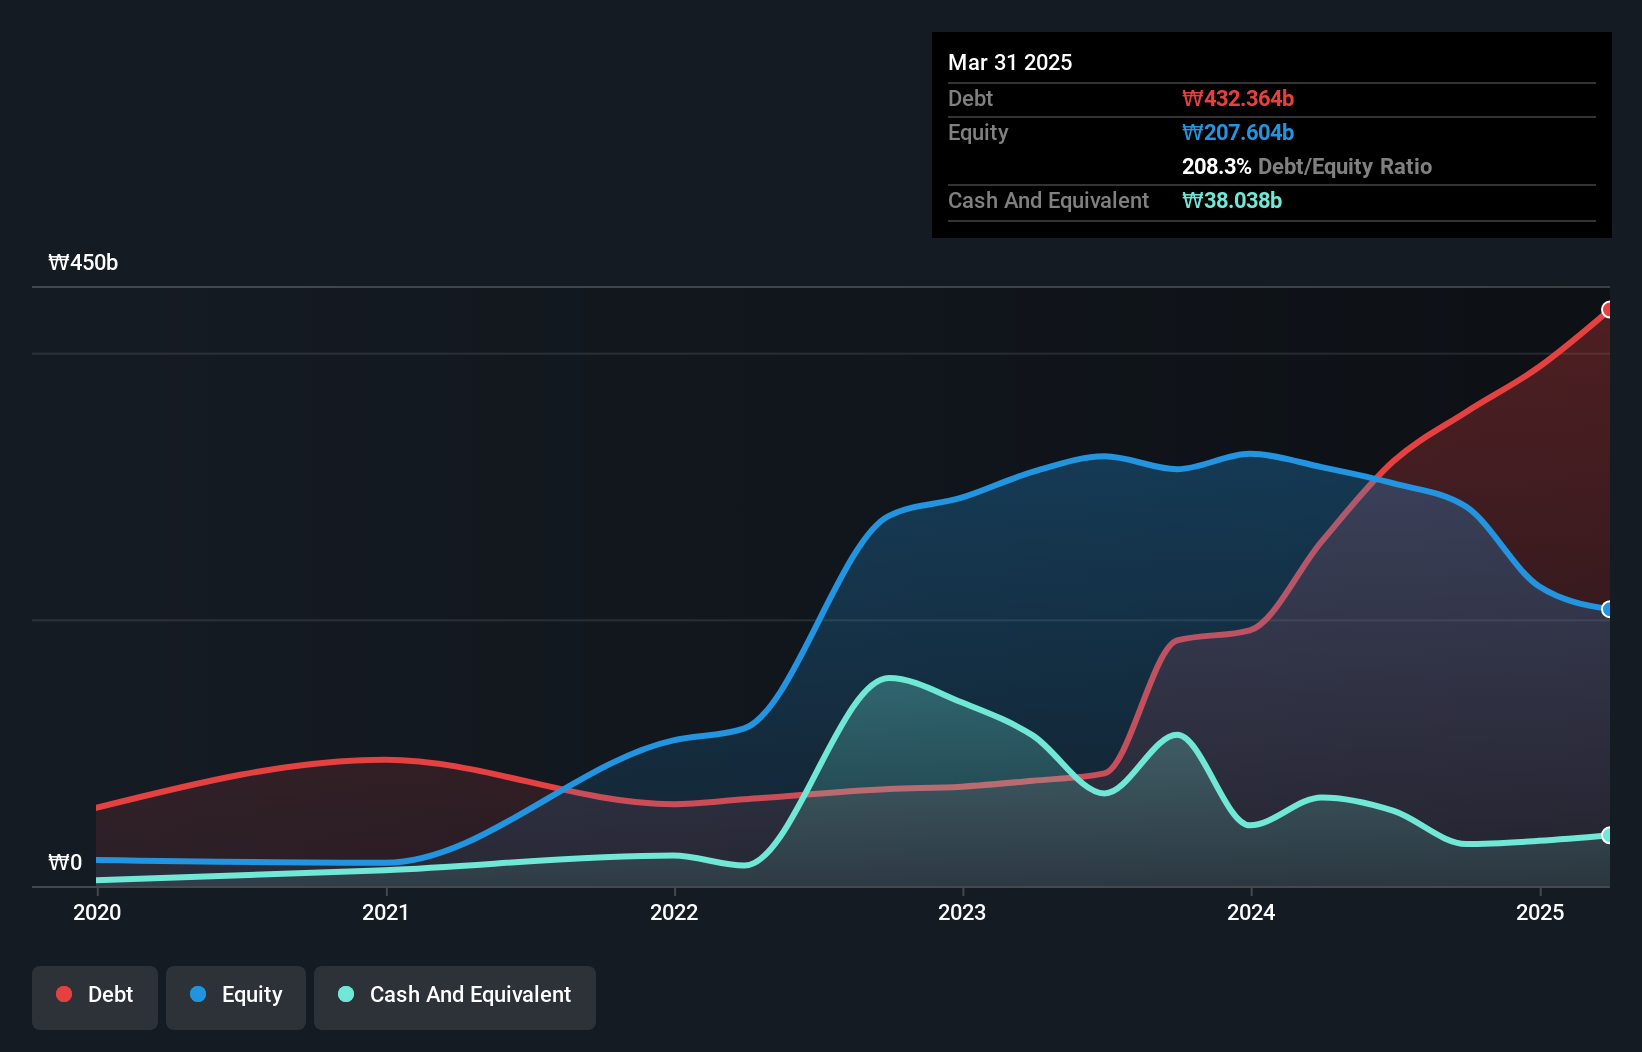
Task: Click the red Debt value in the tooltip
Action: coord(1238,98)
